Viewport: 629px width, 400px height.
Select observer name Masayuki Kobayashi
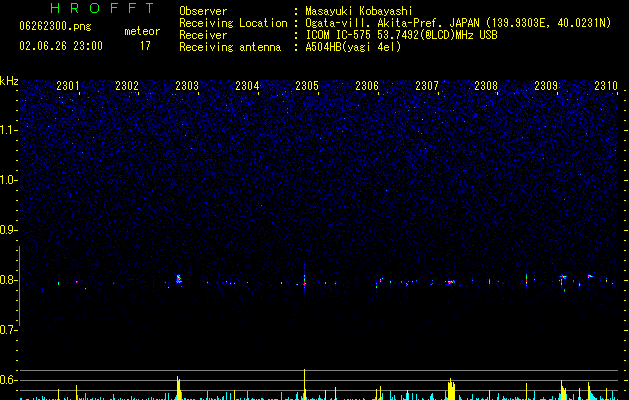(x=359, y=11)
